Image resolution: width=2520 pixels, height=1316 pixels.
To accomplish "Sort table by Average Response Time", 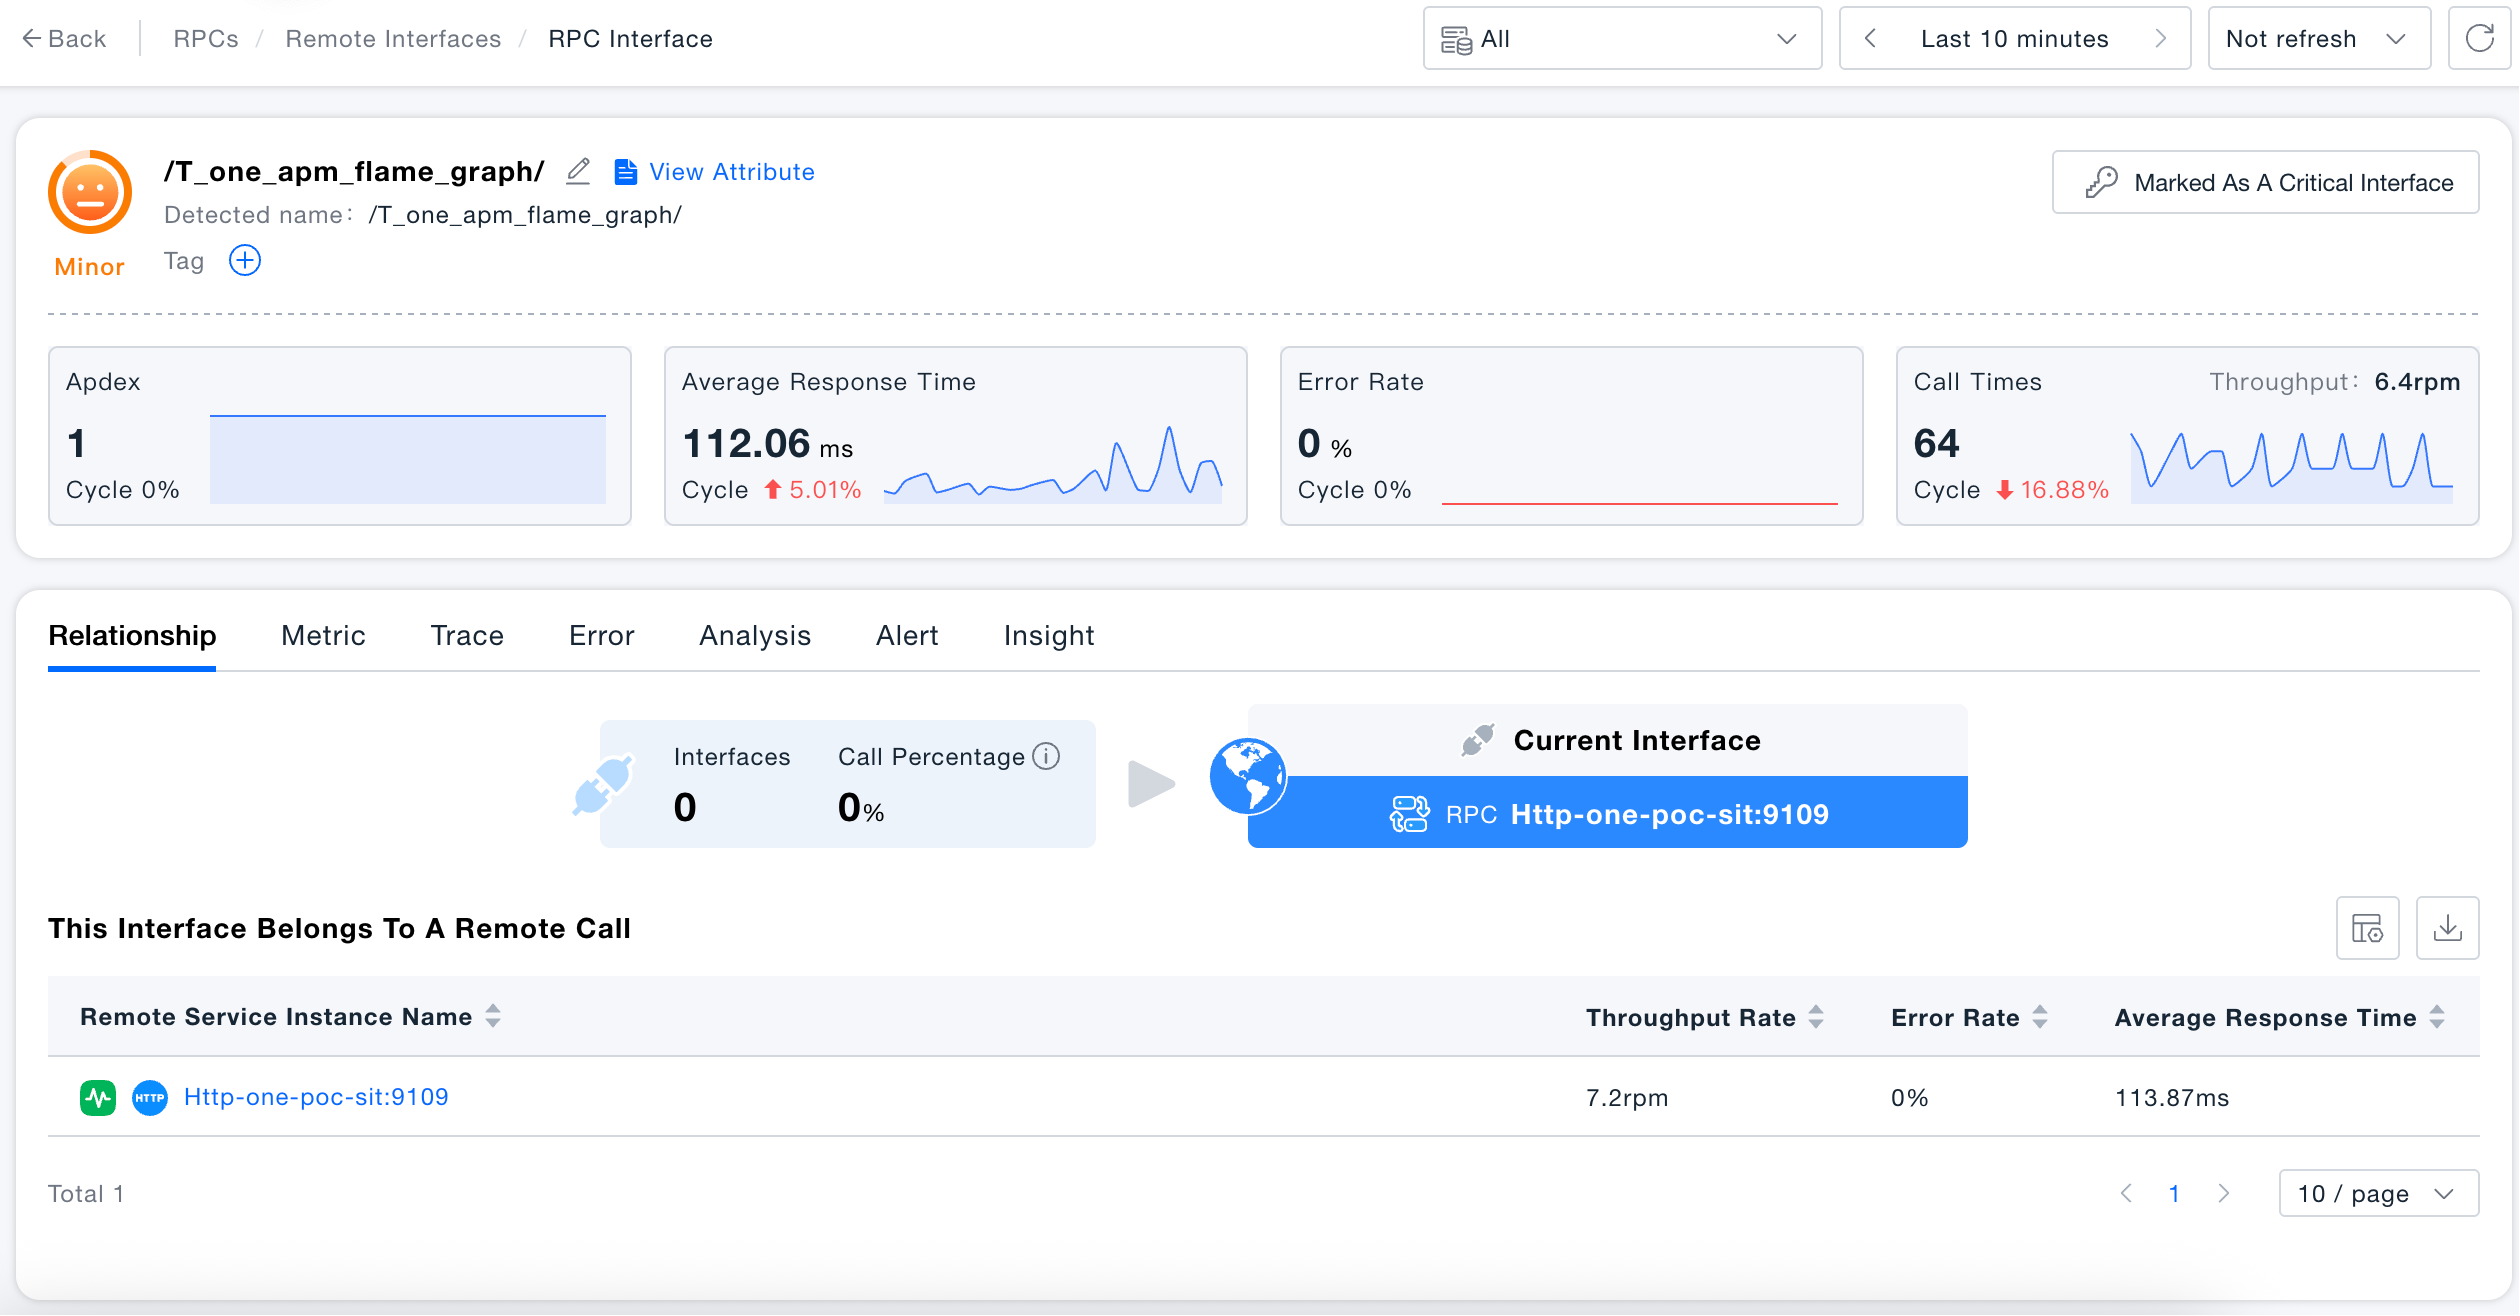I will tap(2437, 1017).
